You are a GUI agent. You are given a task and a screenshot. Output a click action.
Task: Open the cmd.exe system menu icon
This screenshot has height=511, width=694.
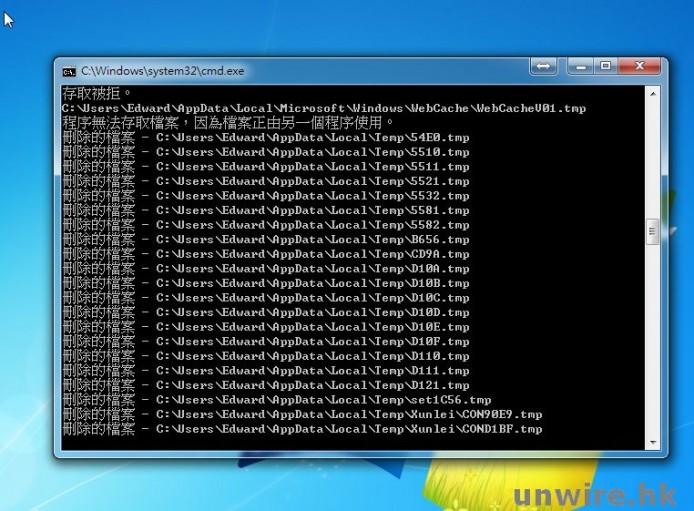[x=69, y=71]
